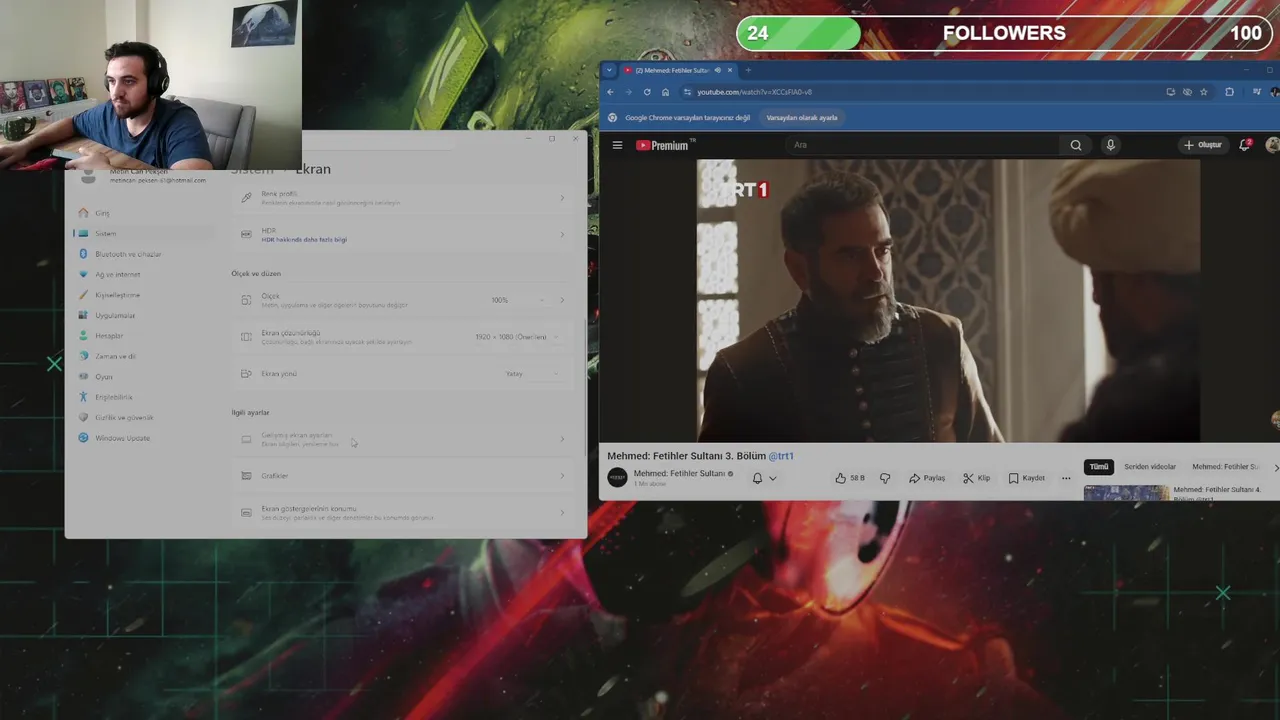Viewport: 1280px width, 720px height.
Task: Mute the tab via speaker icon
Action: tap(717, 70)
